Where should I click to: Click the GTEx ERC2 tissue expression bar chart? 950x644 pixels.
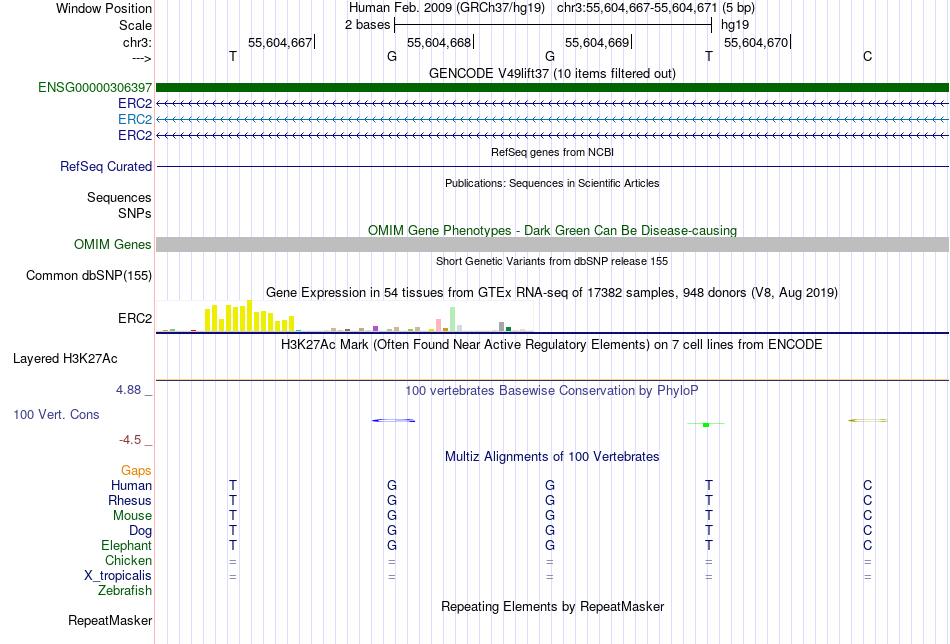(x=344, y=316)
